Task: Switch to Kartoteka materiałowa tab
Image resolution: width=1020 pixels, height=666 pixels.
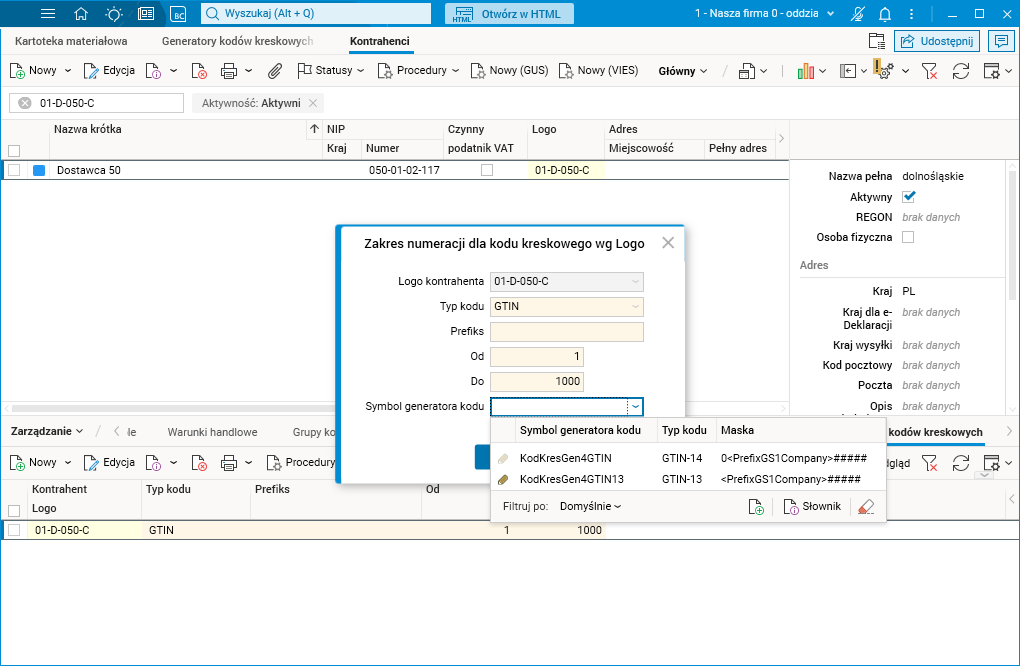Action: pyautogui.click(x=71, y=41)
